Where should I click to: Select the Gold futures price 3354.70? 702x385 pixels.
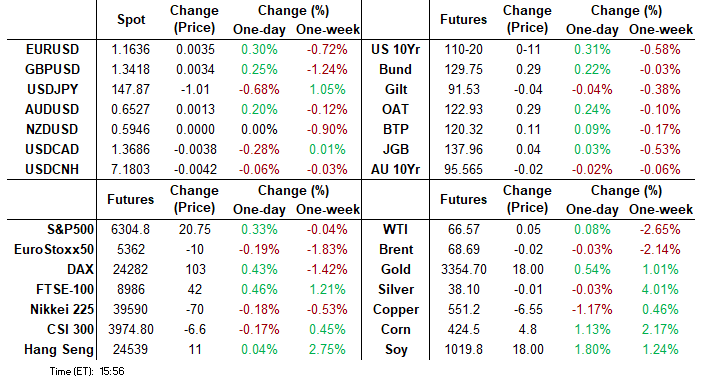(463, 270)
